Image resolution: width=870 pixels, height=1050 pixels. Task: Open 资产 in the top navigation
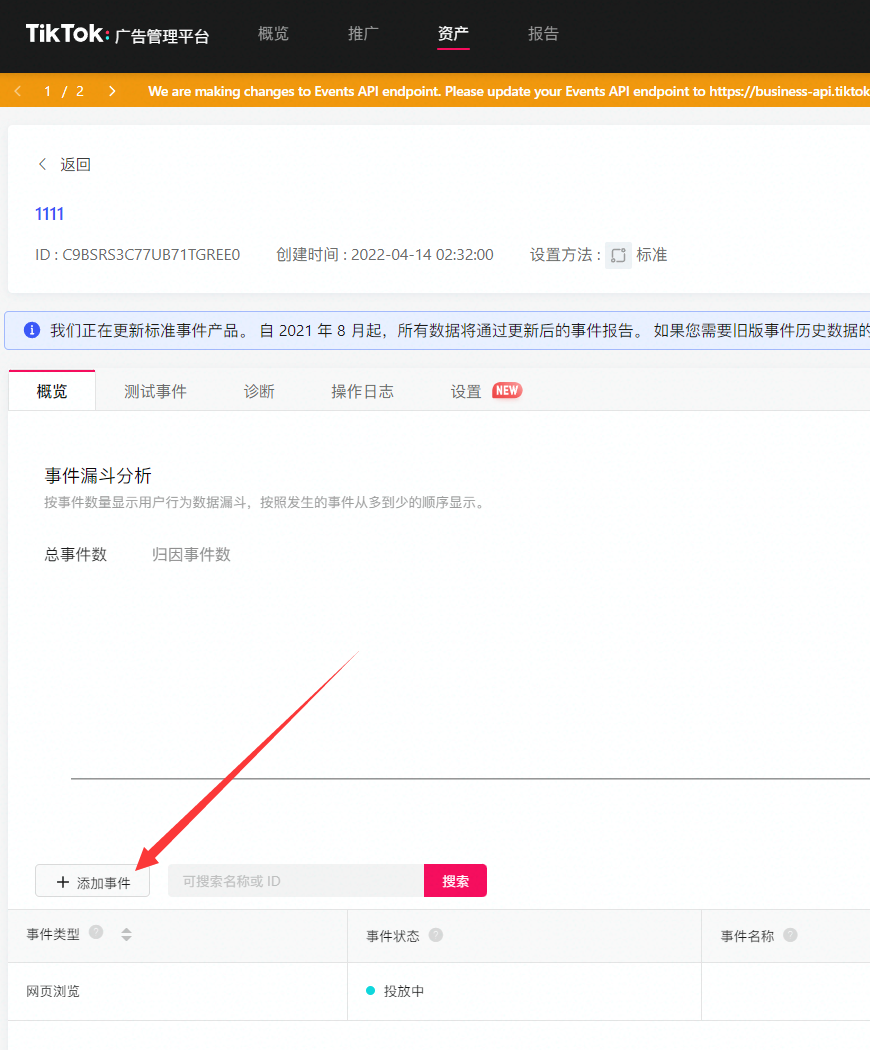(453, 33)
